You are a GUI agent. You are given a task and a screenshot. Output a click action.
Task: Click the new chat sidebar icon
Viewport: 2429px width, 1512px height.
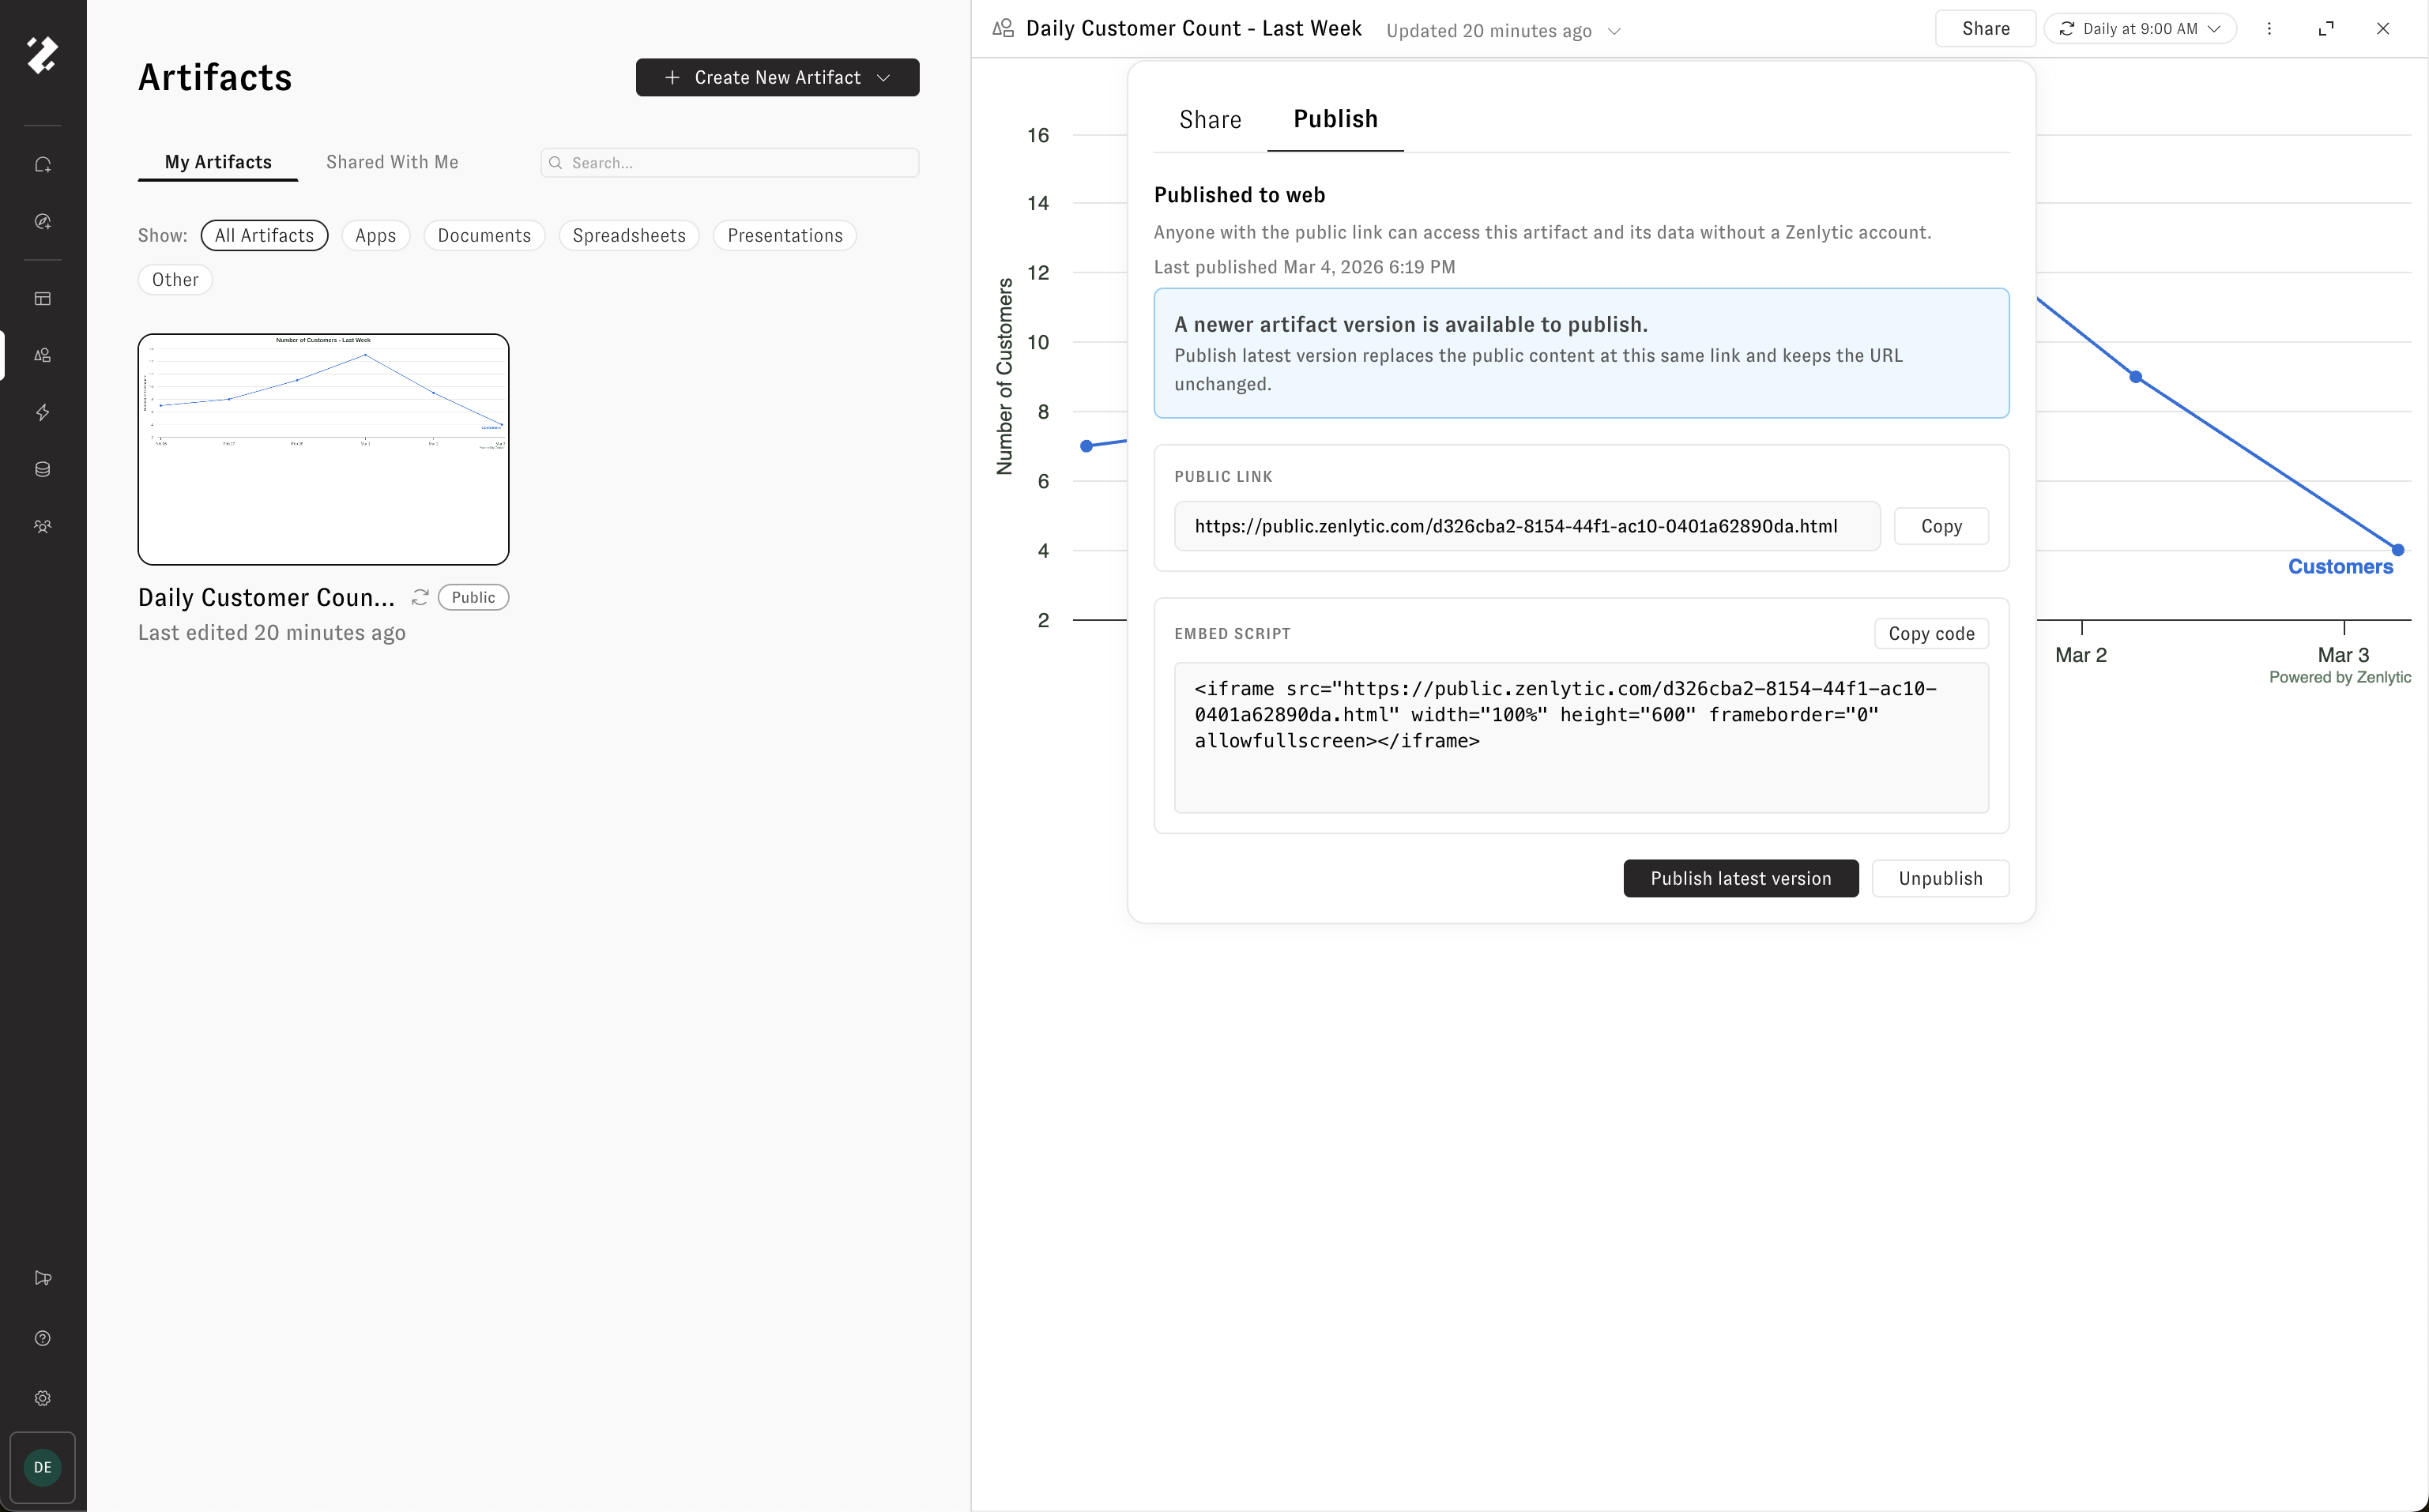[x=42, y=165]
